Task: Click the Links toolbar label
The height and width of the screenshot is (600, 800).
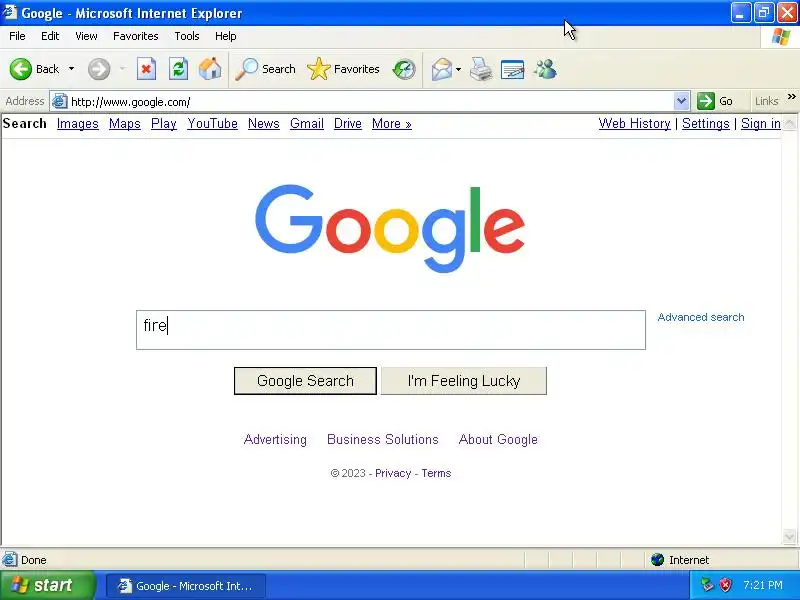Action: tap(767, 101)
